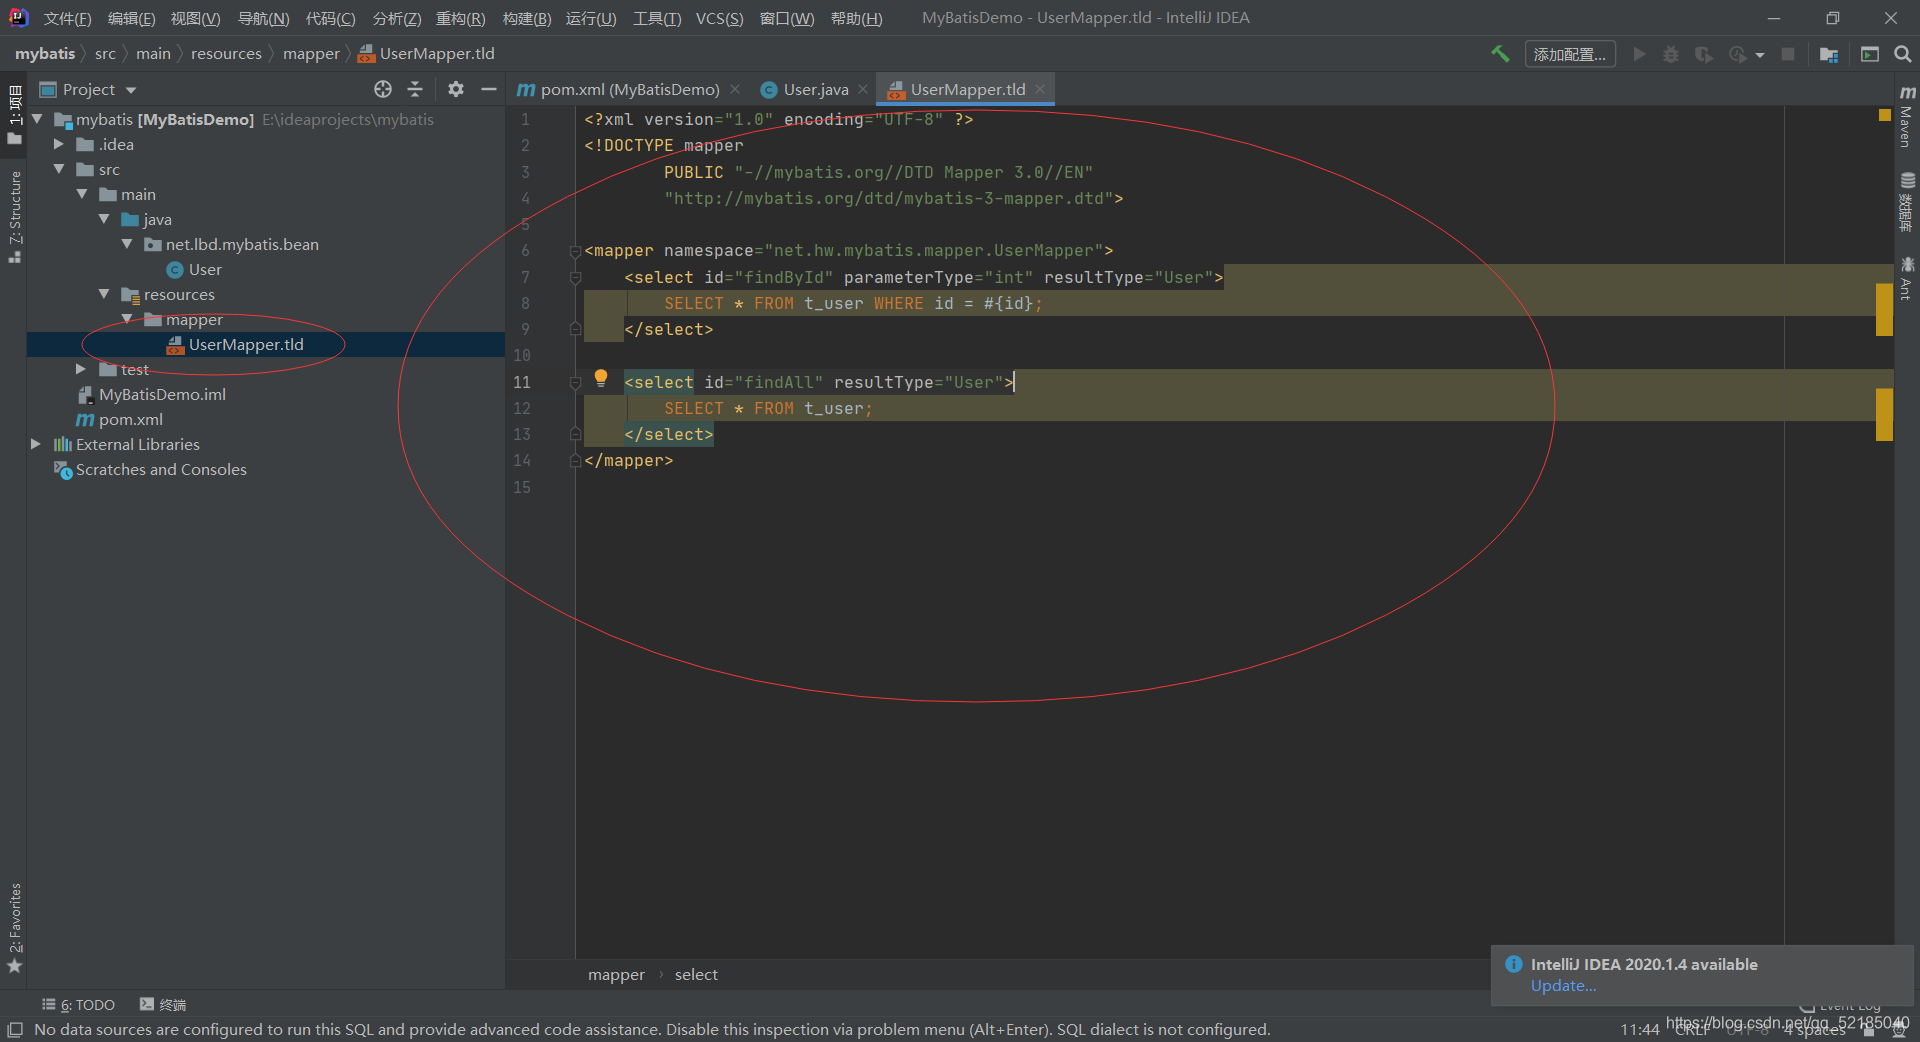Expand the test folder
This screenshot has height=1042, width=1920.
pos(82,369)
